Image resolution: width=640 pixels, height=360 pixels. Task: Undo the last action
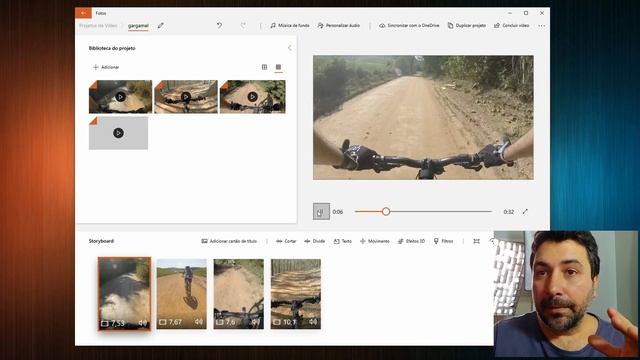[x=219, y=25]
